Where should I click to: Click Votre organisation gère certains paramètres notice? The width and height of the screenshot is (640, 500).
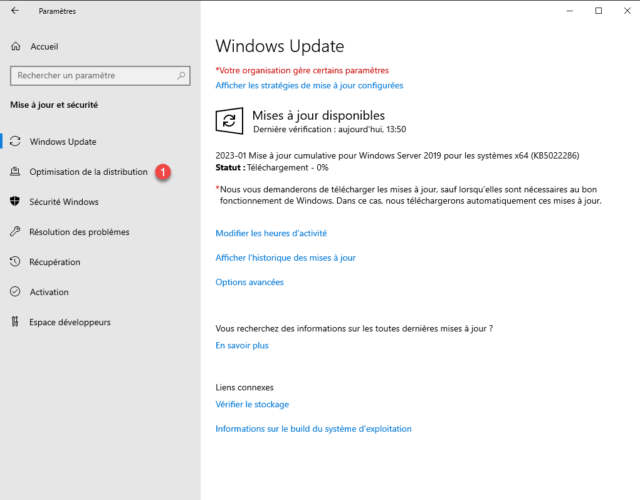pyautogui.click(x=302, y=70)
